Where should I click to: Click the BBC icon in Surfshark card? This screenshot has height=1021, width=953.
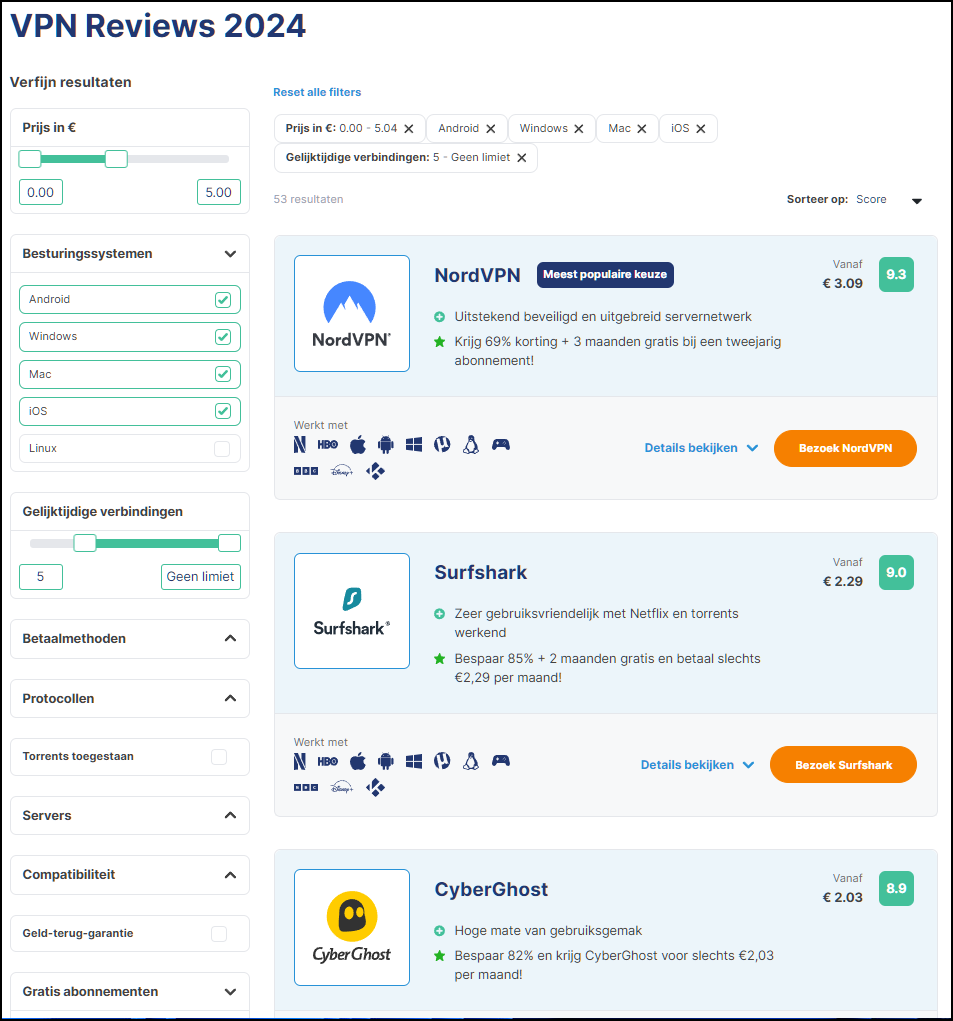pyautogui.click(x=306, y=787)
